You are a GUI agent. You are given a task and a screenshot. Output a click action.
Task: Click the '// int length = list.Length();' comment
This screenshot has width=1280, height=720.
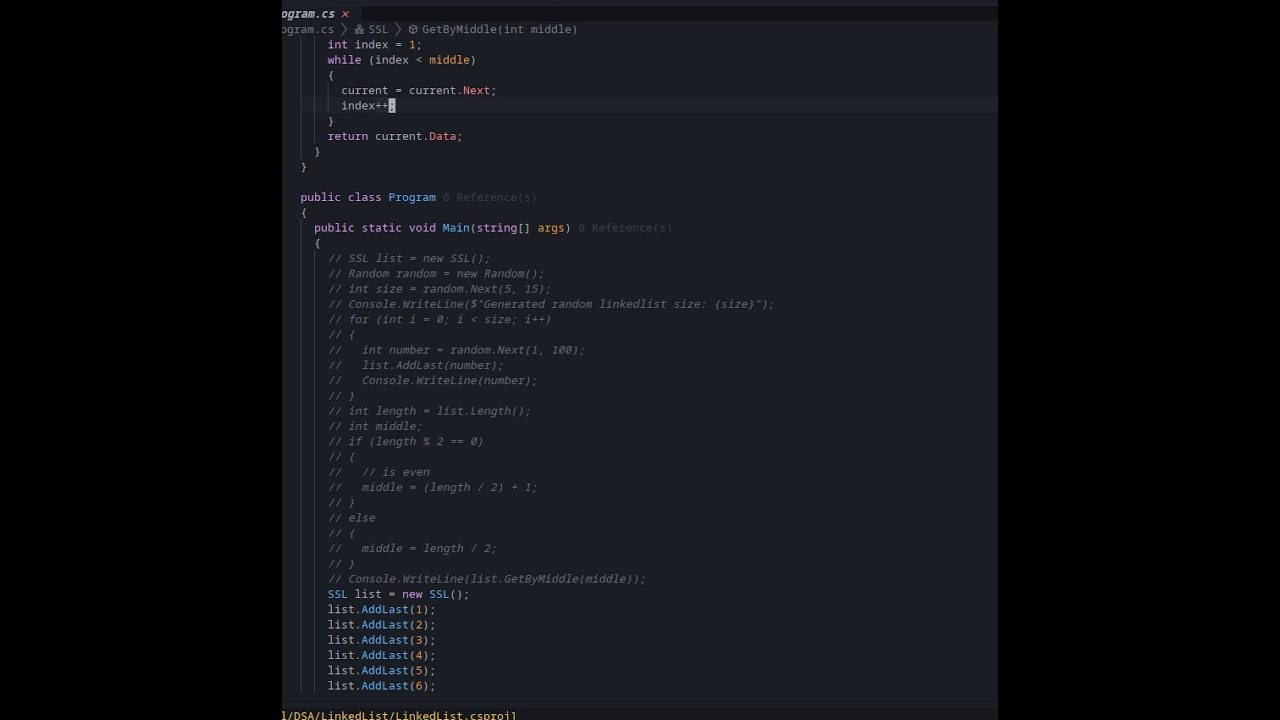(x=429, y=411)
